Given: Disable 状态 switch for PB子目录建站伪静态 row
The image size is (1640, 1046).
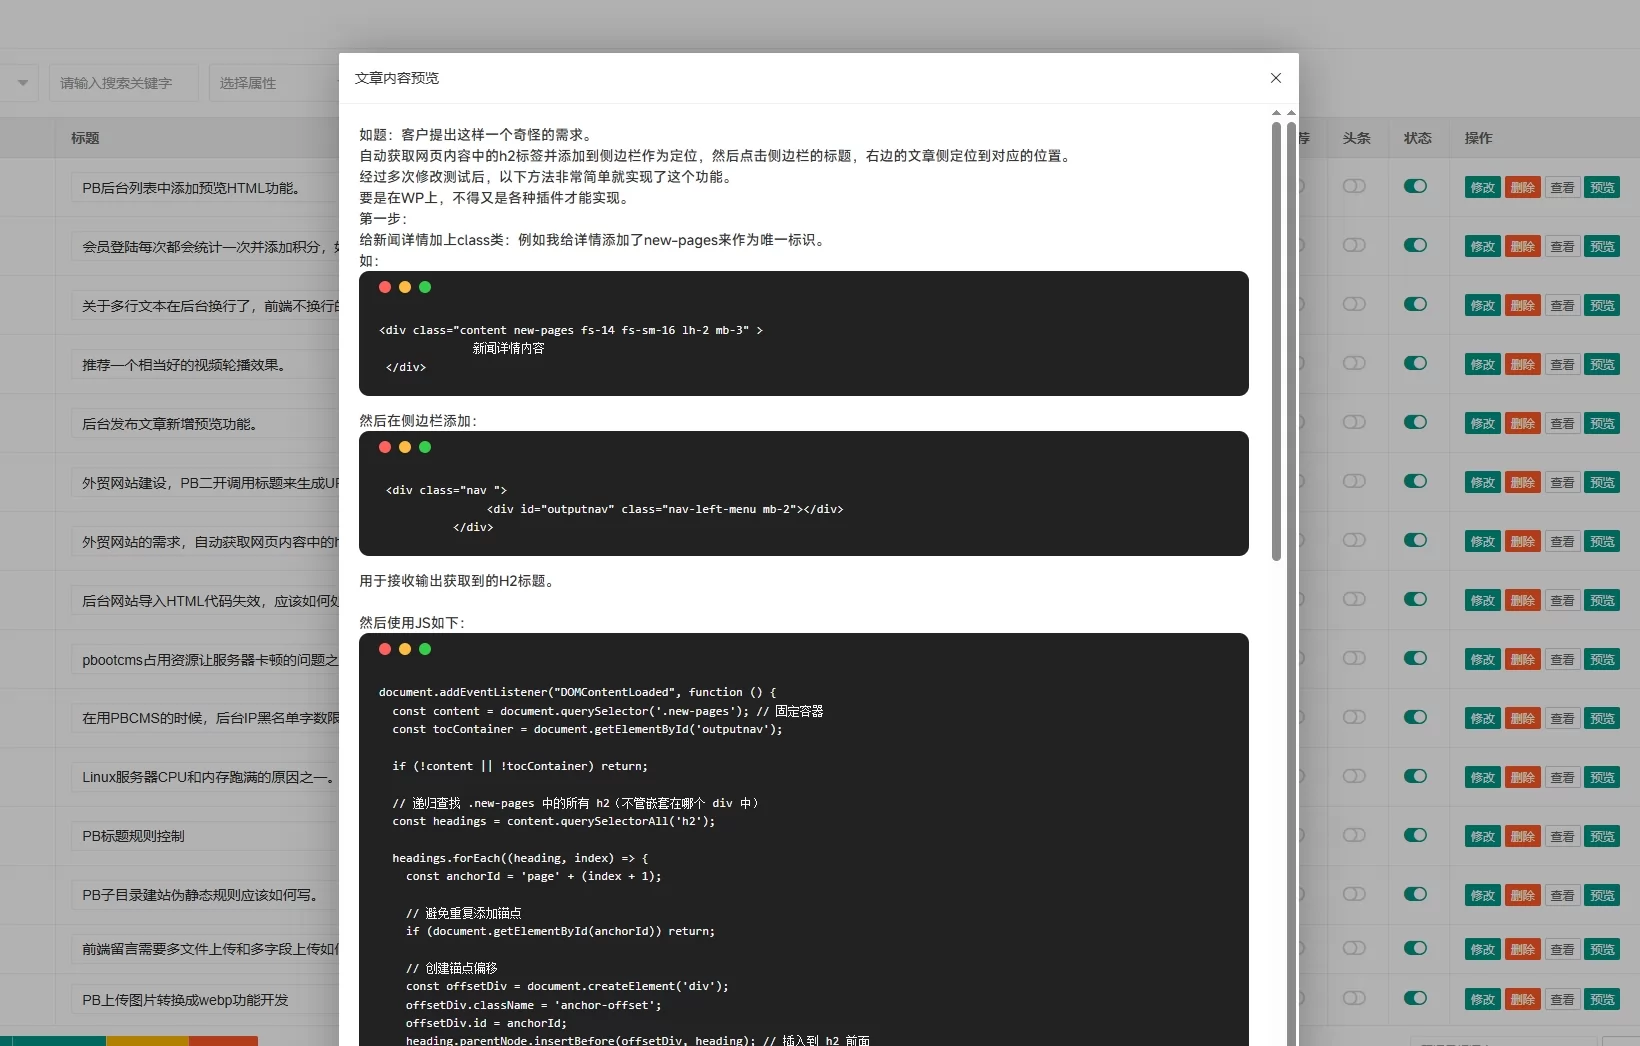Looking at the screenshot, I should 1415,894.
